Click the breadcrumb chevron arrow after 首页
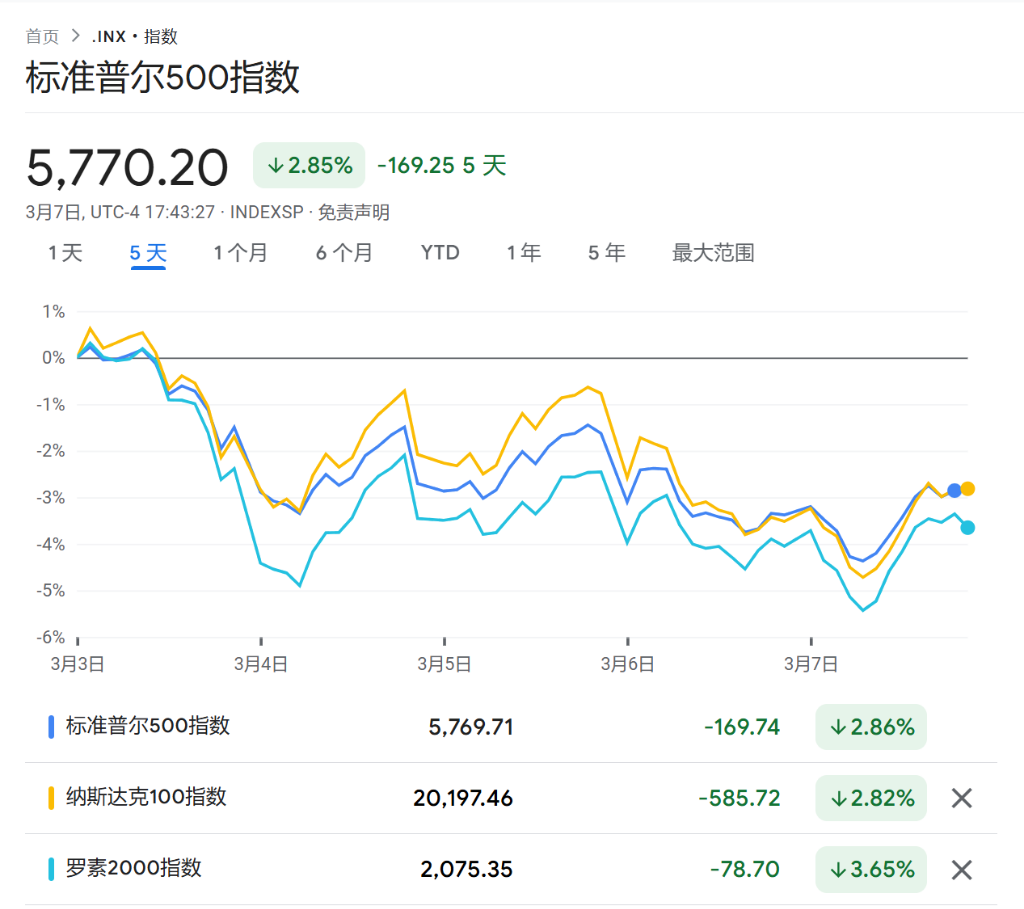 click(75, 37)
